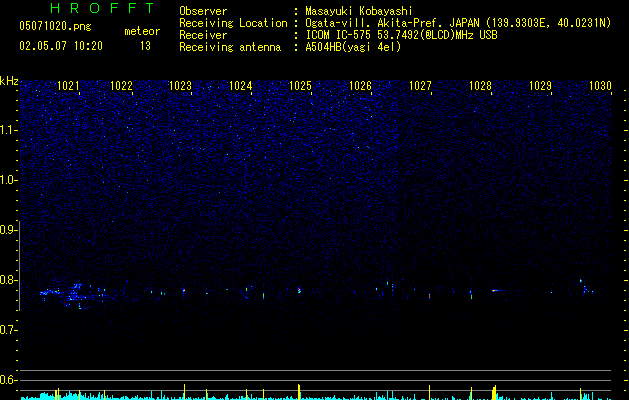Viewport: 629px width, 400px height.
Task: Click the Receiving Location field label
Action: [x=233, y=23]
